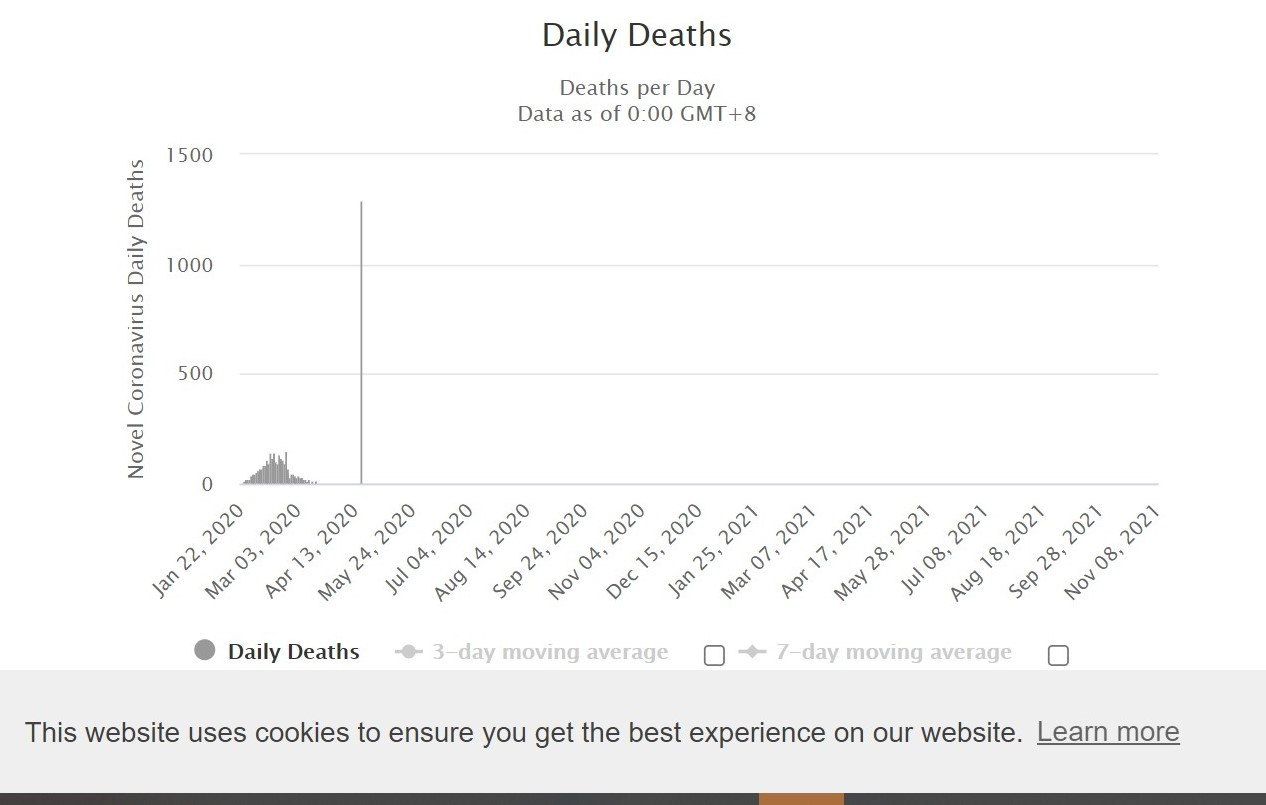Click the tall spike bar in April 2020
The image size is (1266, 805).
pyautogui.click(x=361, y=340)
